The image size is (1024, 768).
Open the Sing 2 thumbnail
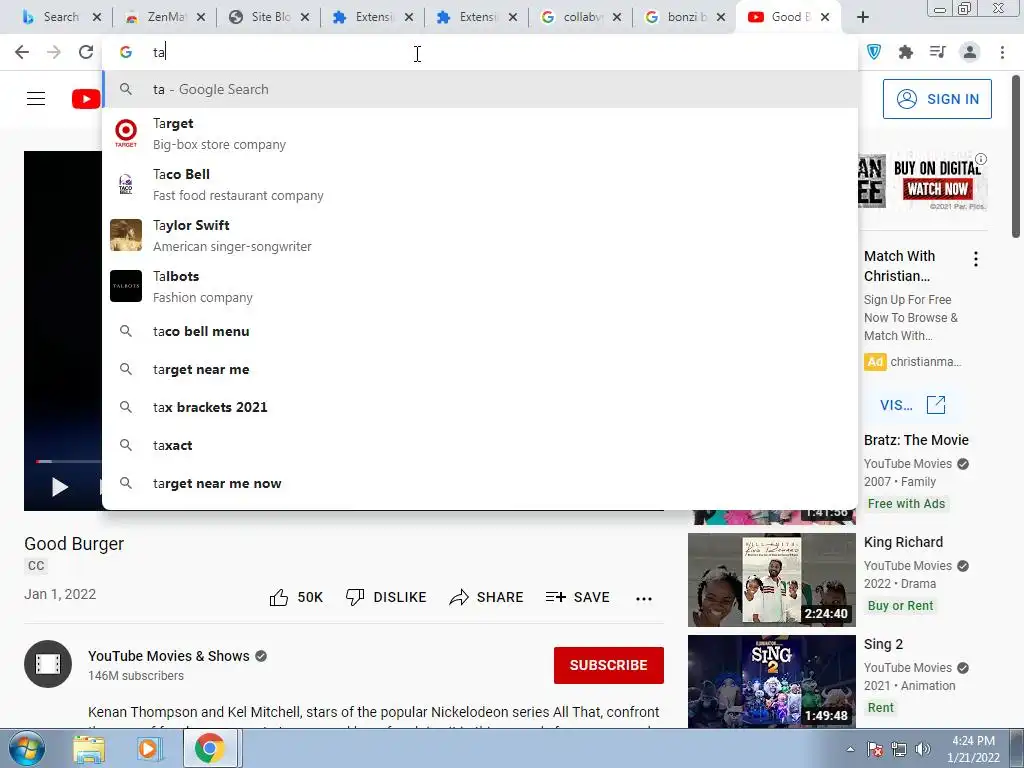[x=772, y=681]
